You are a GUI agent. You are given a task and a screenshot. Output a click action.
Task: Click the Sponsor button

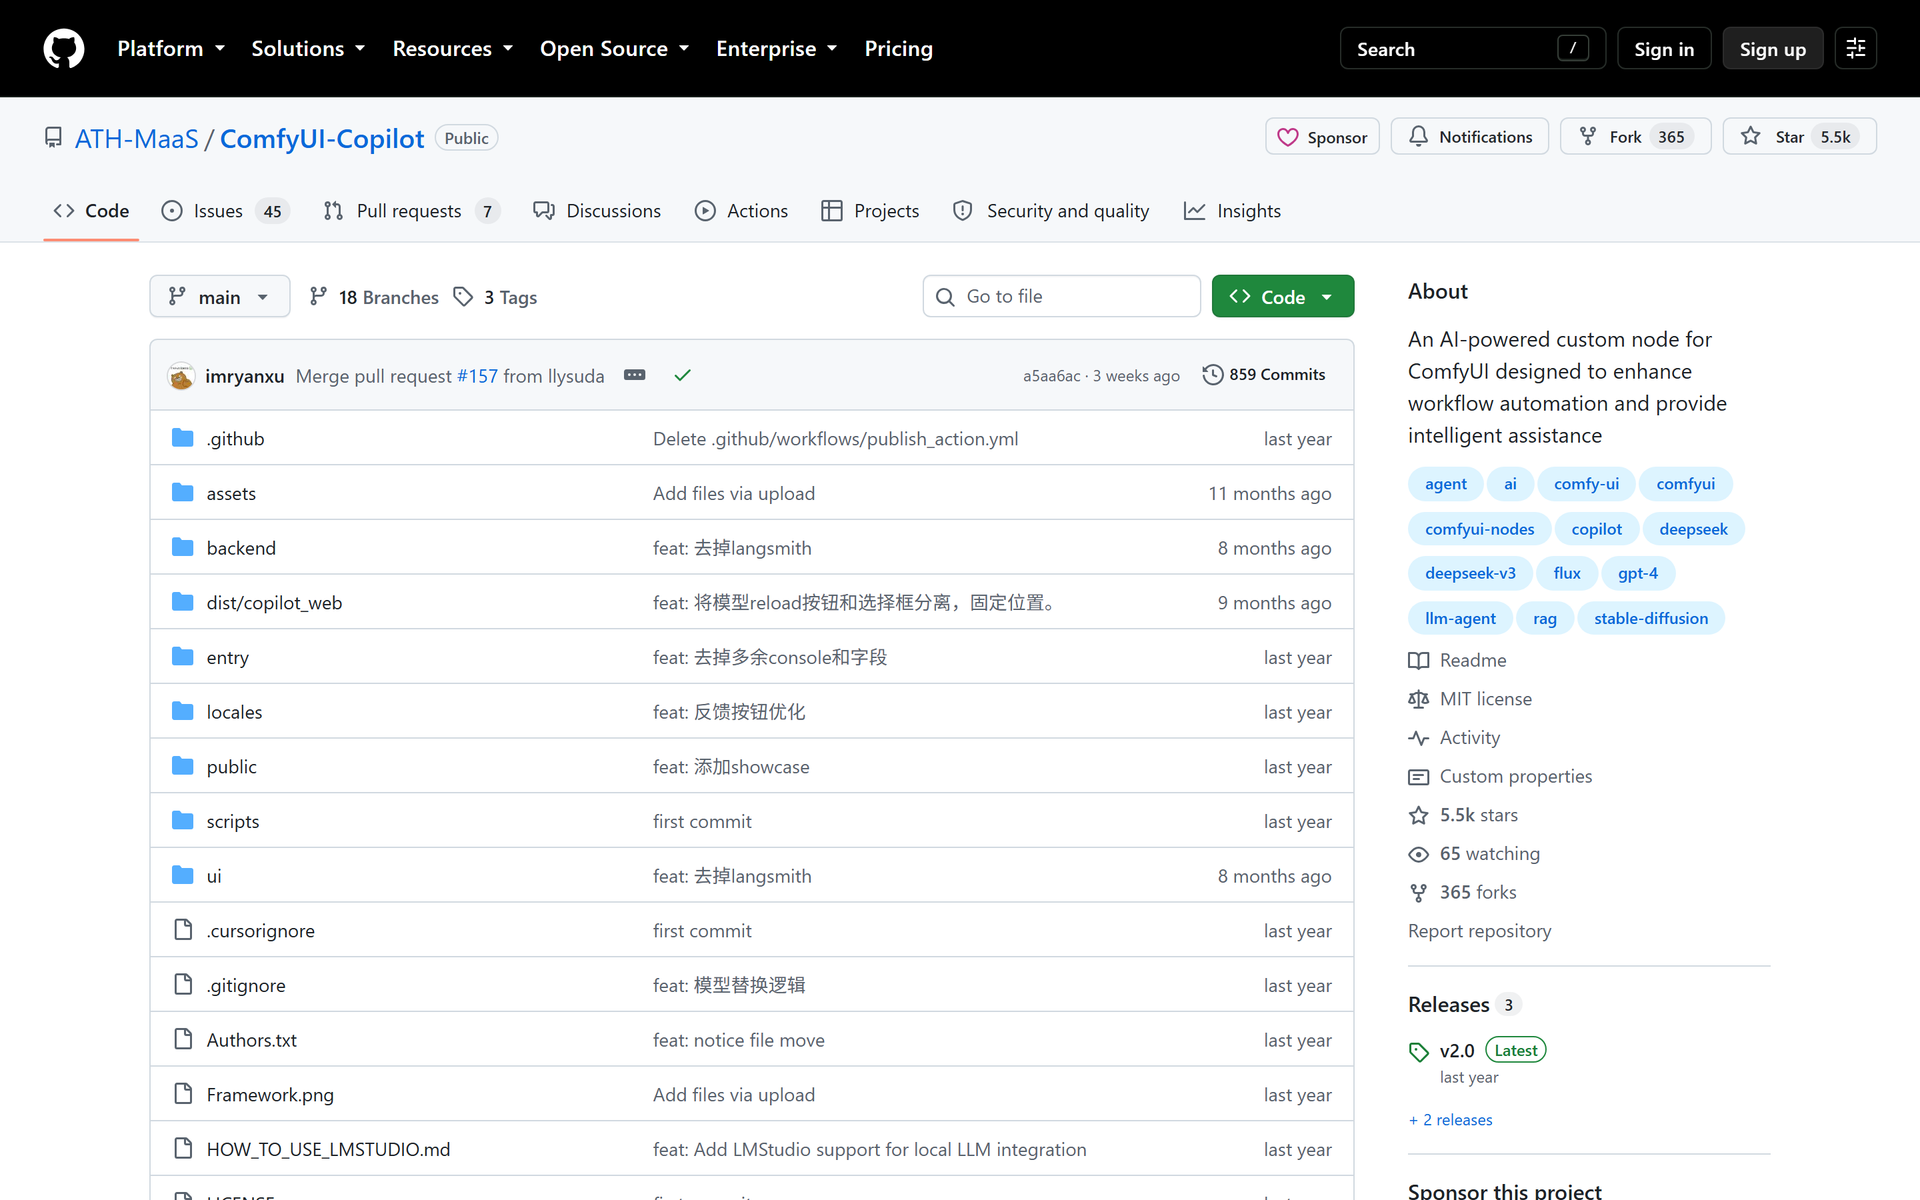pos(1322,137)
